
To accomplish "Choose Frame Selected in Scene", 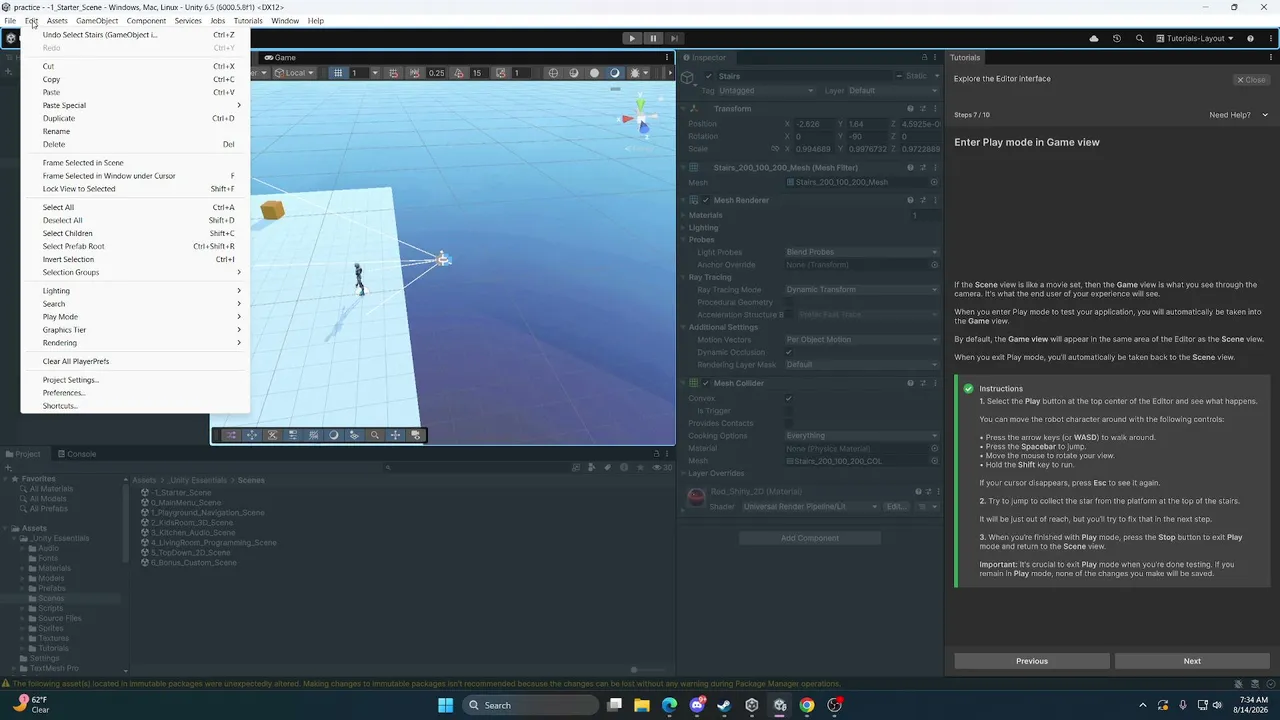I will [135, 163].
